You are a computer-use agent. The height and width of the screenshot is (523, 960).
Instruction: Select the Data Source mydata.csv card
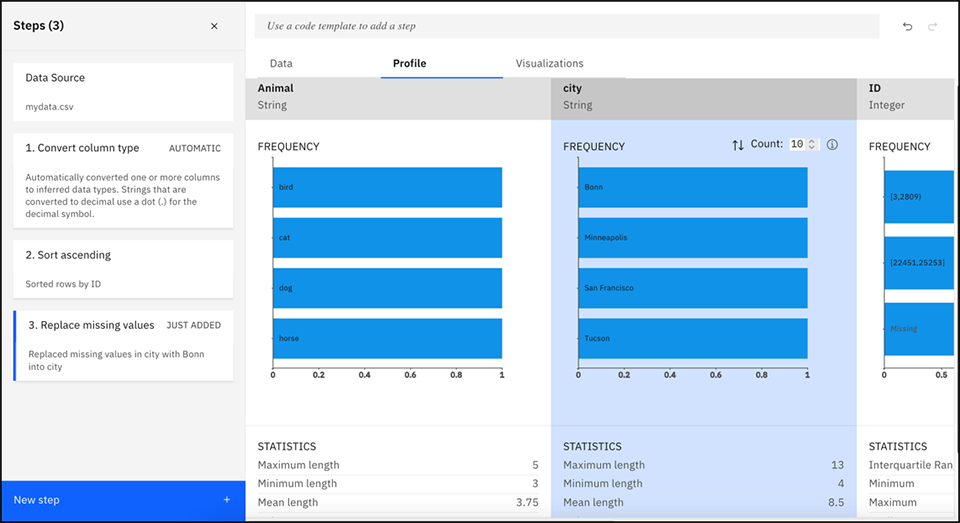pyautogui.click(x=123, y=92)
